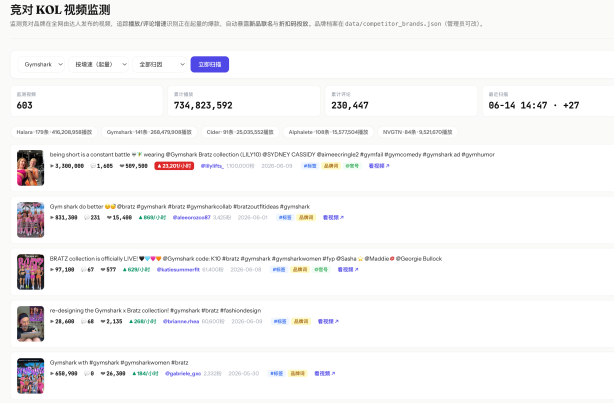Open thumbnail of 're-designing the Gymshark x Bratz' video

click(31, 323)
